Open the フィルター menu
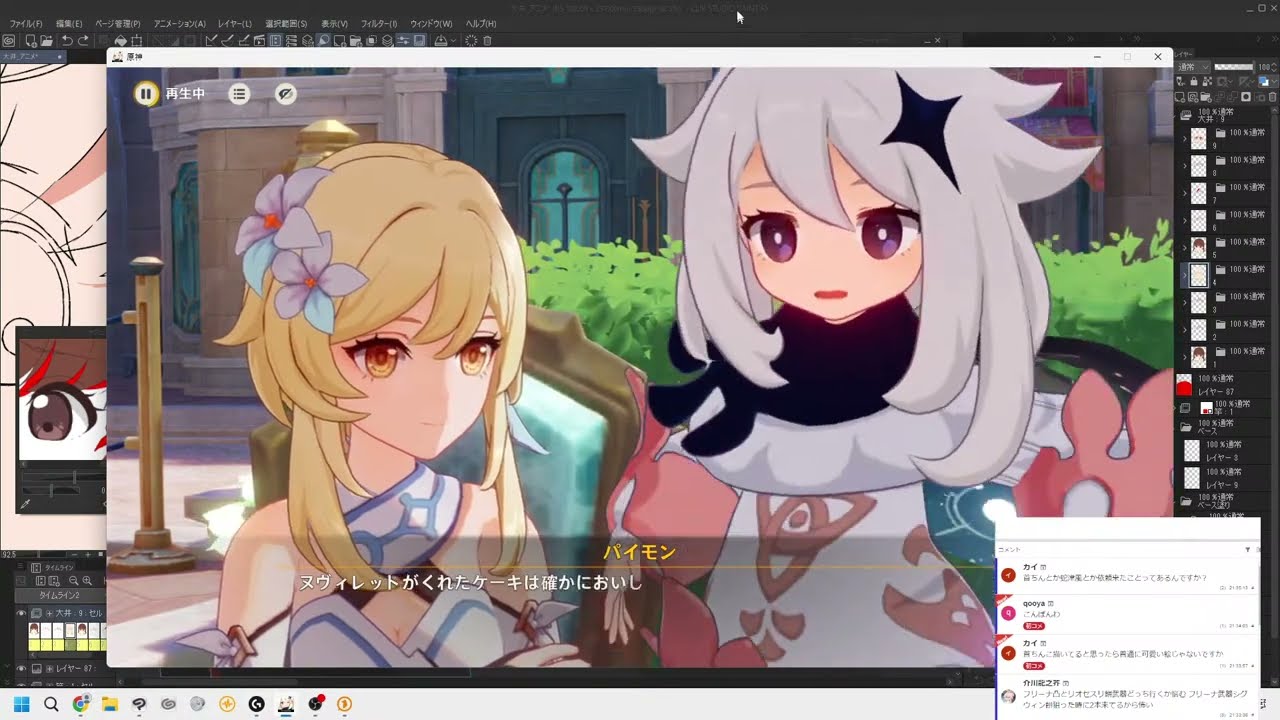The image size is (1280, 720). tap(380, 22)
